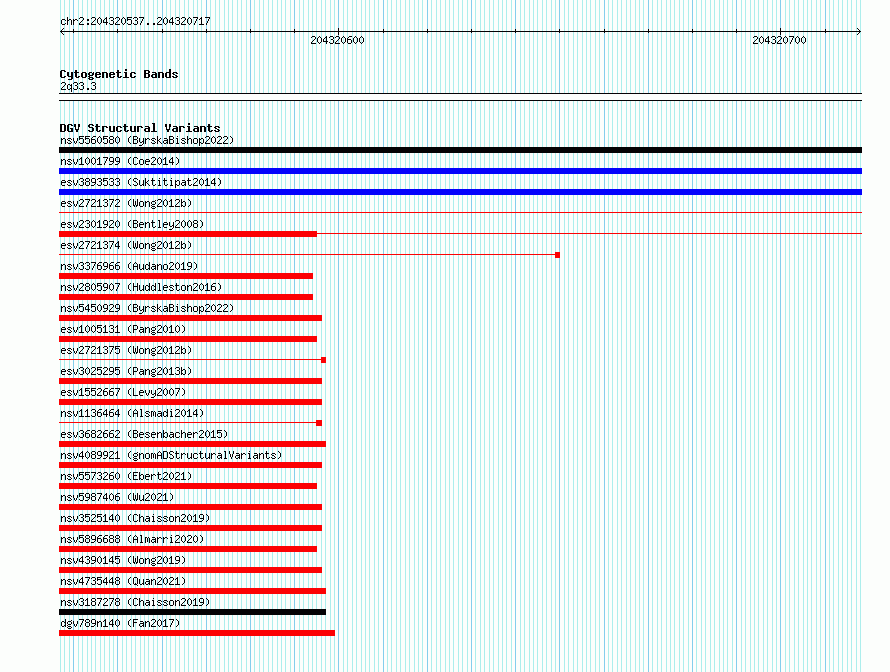
Task: Click the red end marker of esv2721375
Action: point(324,360)
